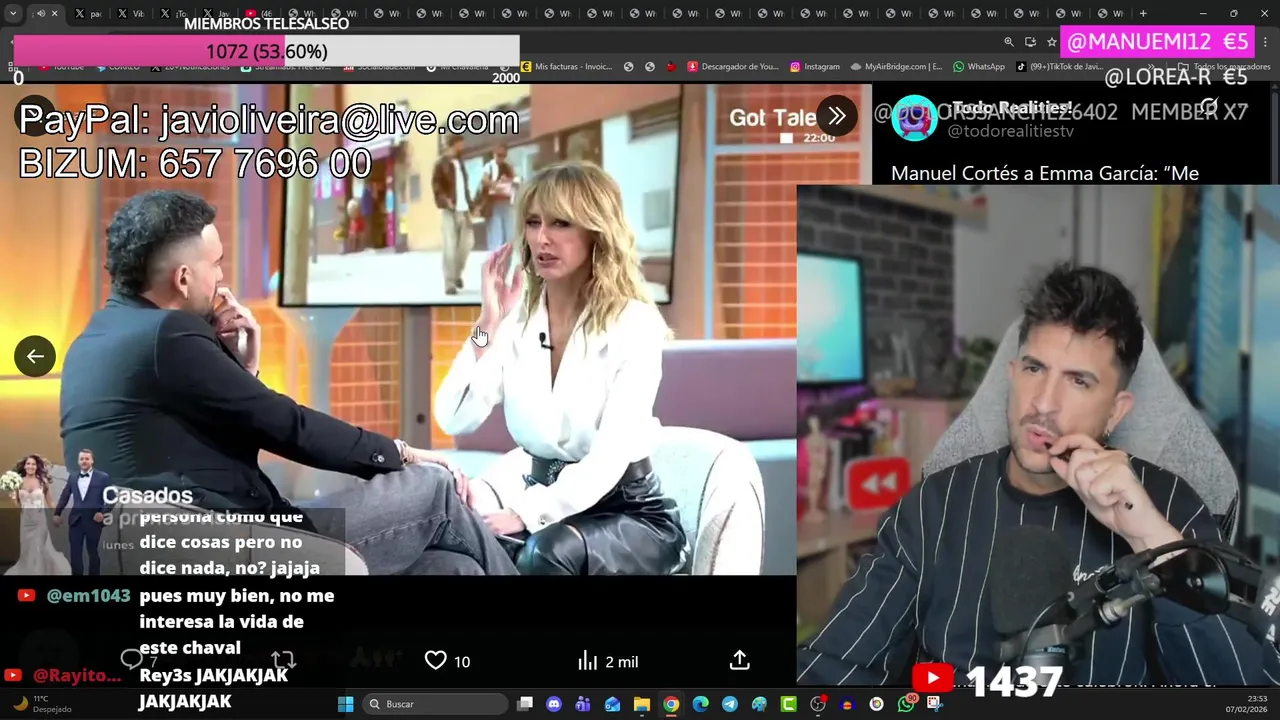Go back with the left arrow on the video
This screenshot has width=1280, height=720.
click(35, 356)
